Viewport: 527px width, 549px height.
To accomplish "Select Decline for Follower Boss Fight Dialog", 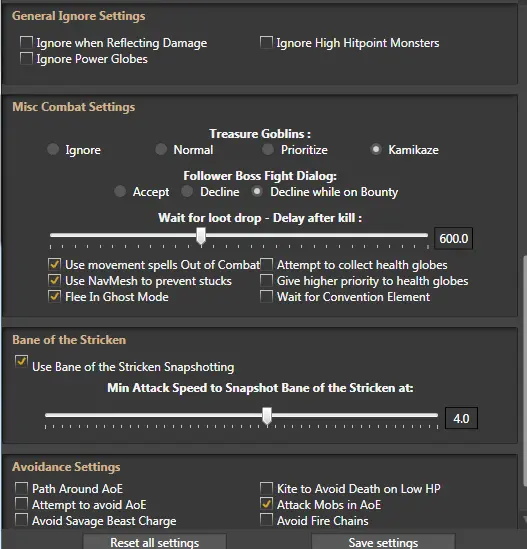I will pos(187,192).
